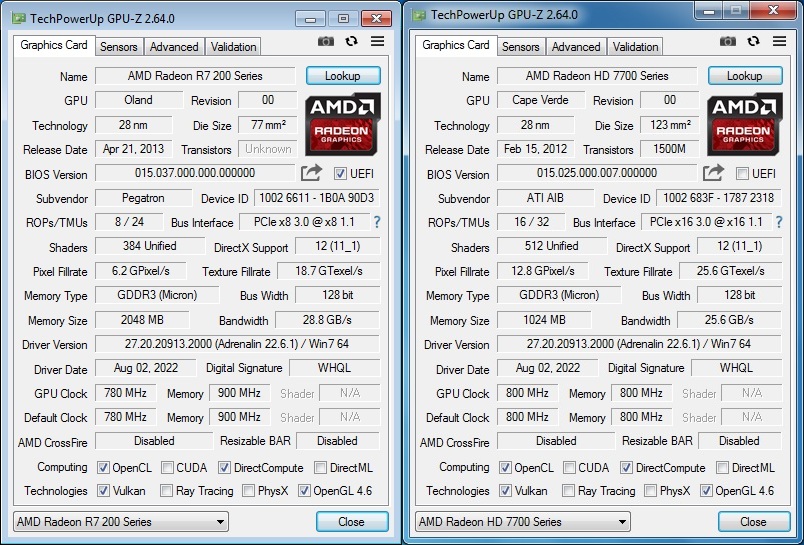This screenshot has width=804, height=545.
Task: Toggle CUDA checkbox in R7 200 window
Action: tap(167, 468)
